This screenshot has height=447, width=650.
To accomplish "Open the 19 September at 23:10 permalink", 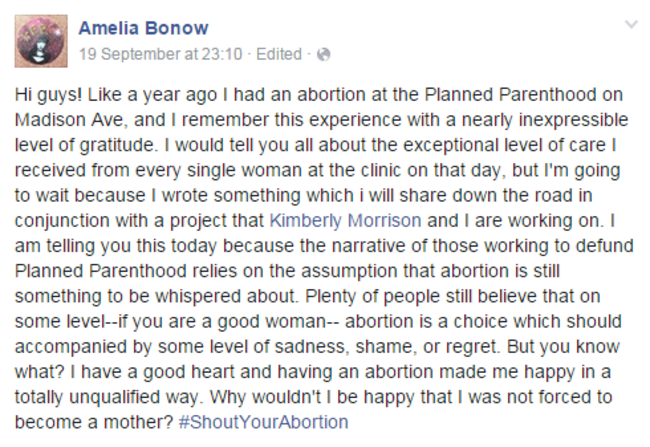I will coord(160,54).
